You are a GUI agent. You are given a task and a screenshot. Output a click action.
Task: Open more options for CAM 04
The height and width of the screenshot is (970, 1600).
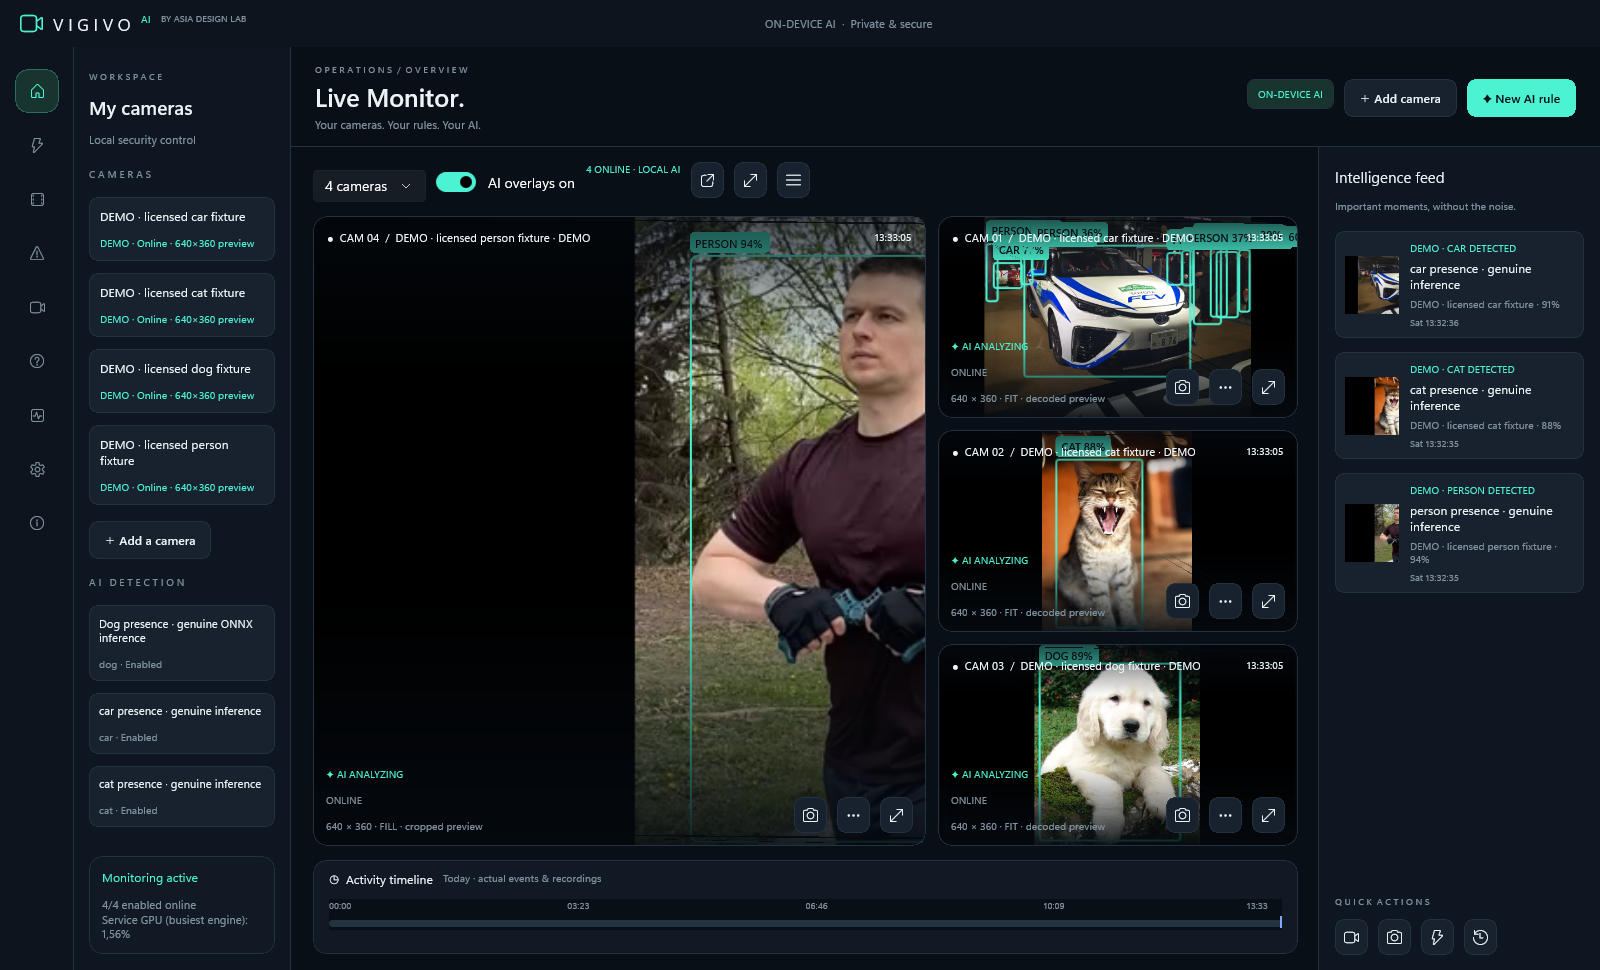[853, 815]
